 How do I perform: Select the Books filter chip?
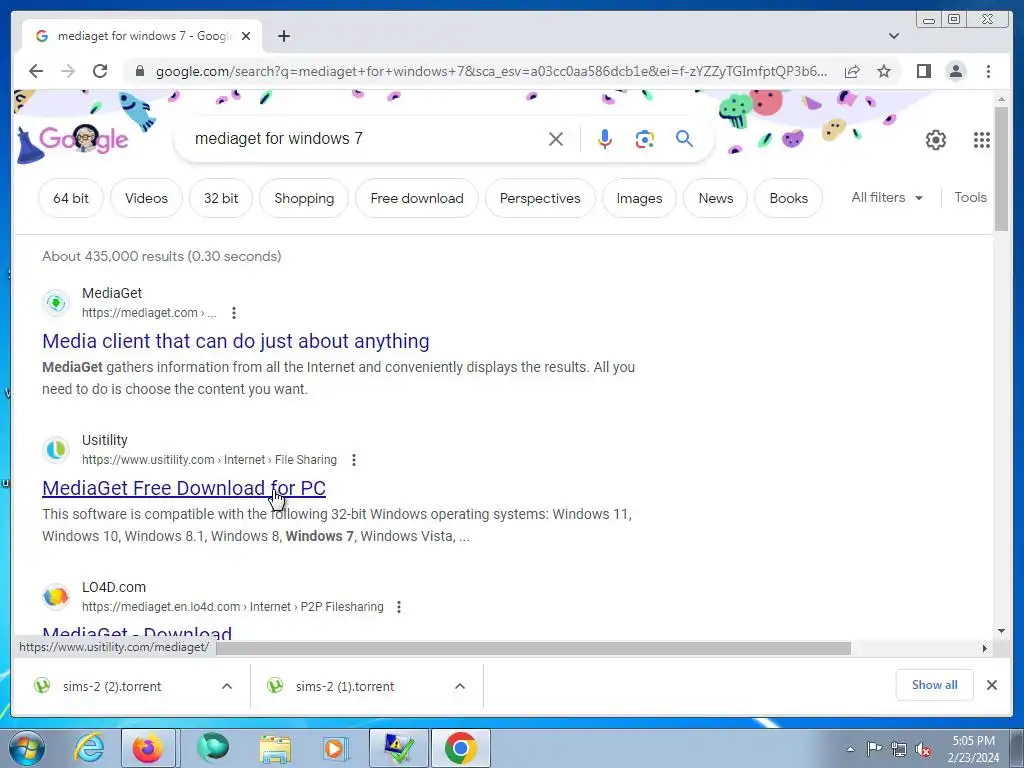(788, 198)
